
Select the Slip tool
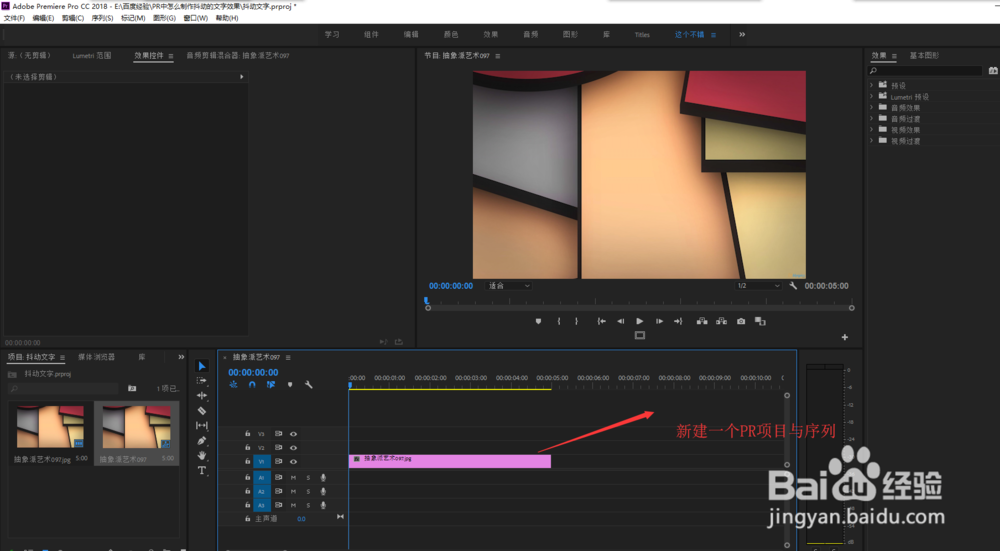pos(202,425)
